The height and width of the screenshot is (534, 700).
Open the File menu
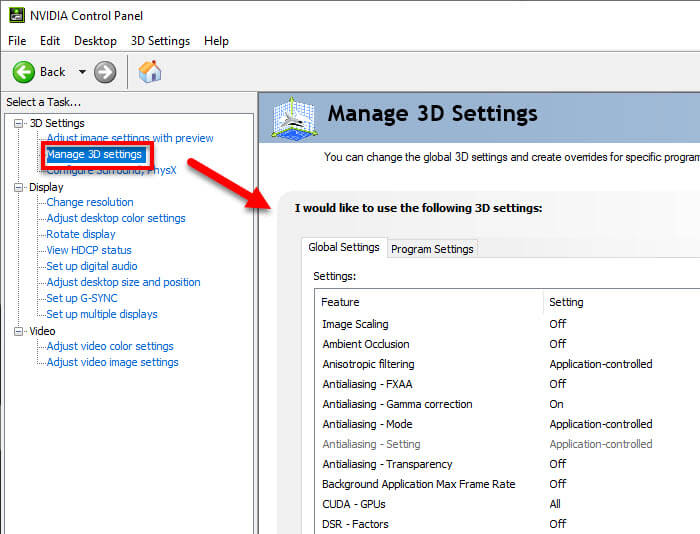(17, 41)
